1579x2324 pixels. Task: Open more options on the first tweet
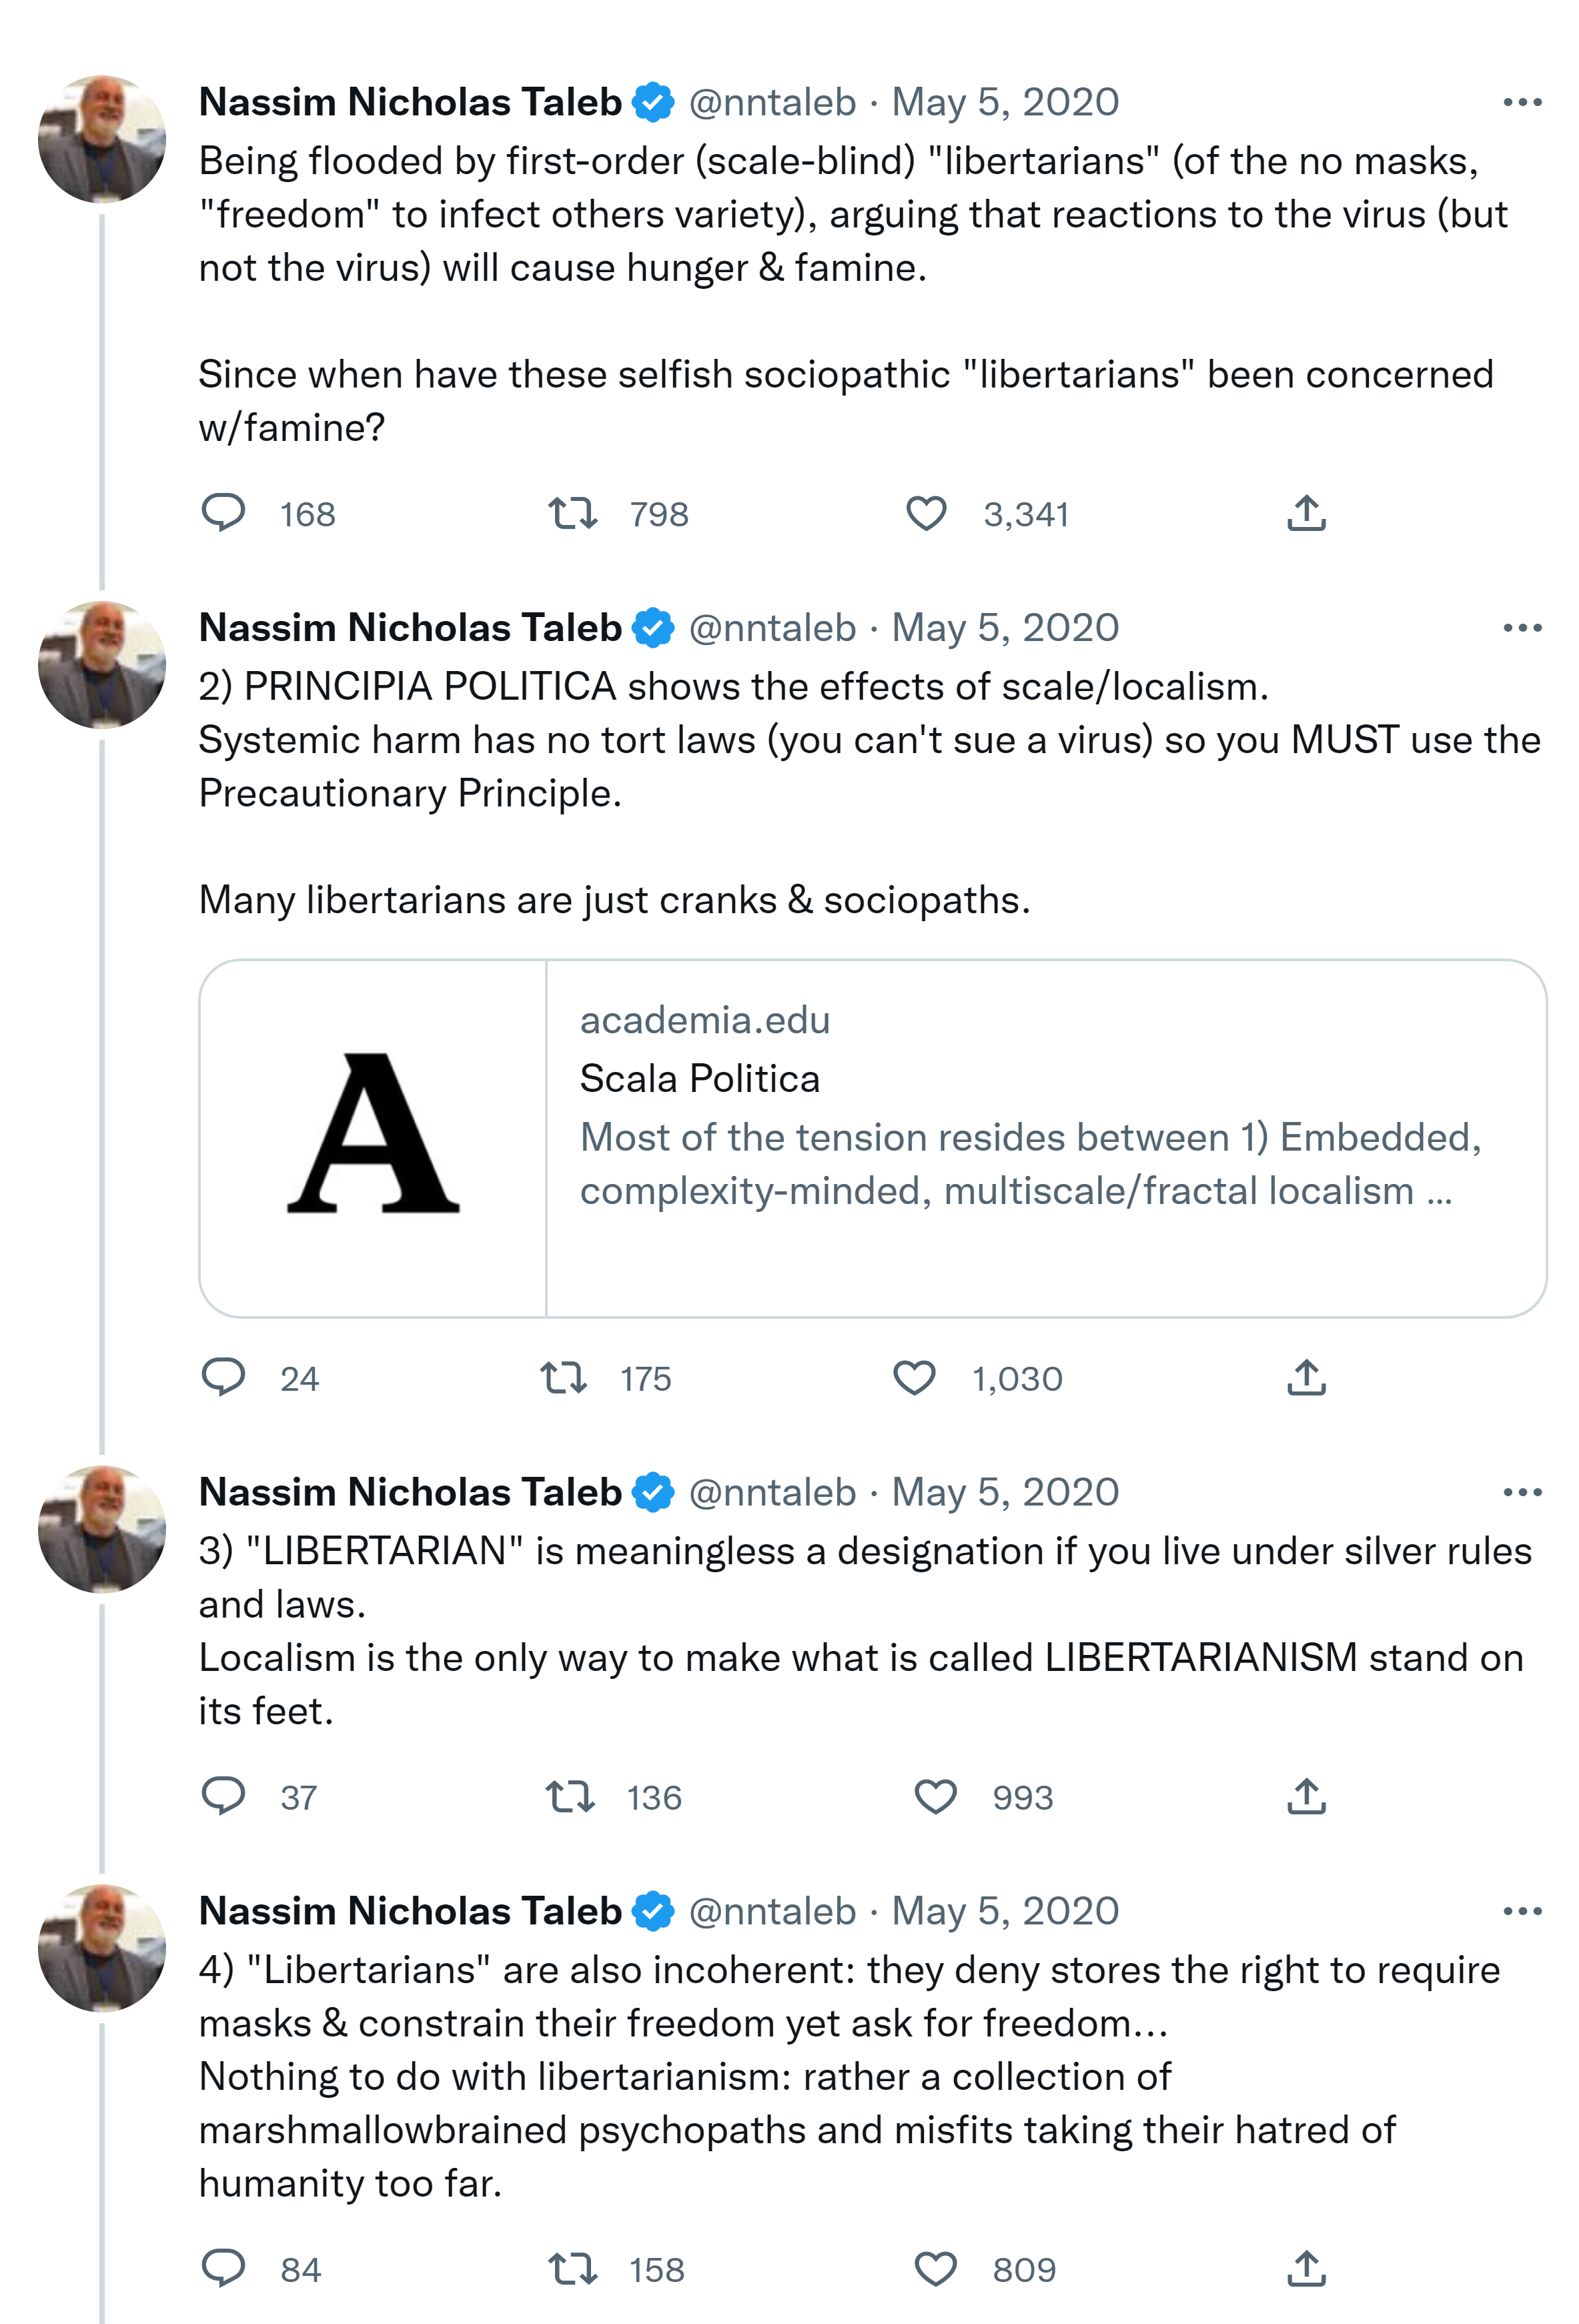click(x=1521, y=102)
